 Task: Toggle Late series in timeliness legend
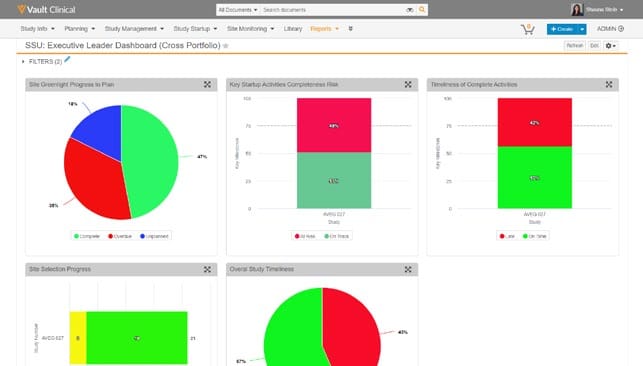[x=507, y=236]
